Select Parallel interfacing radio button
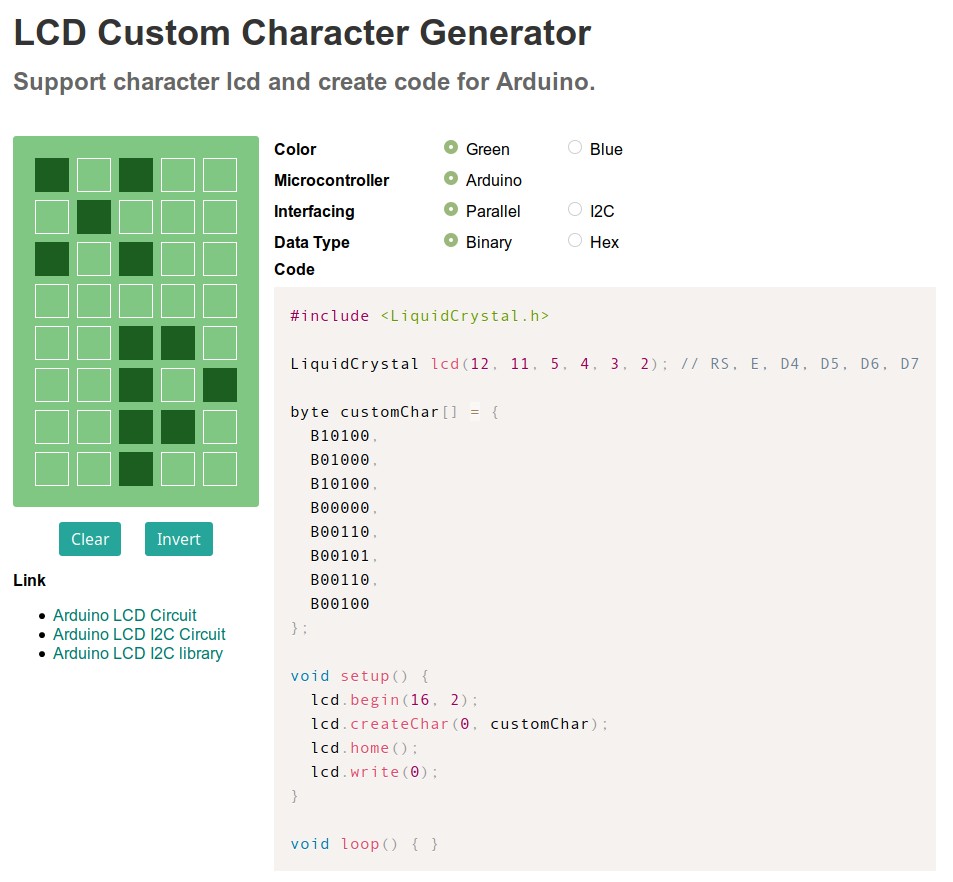The image size is (953, 882). pos(451,210)
